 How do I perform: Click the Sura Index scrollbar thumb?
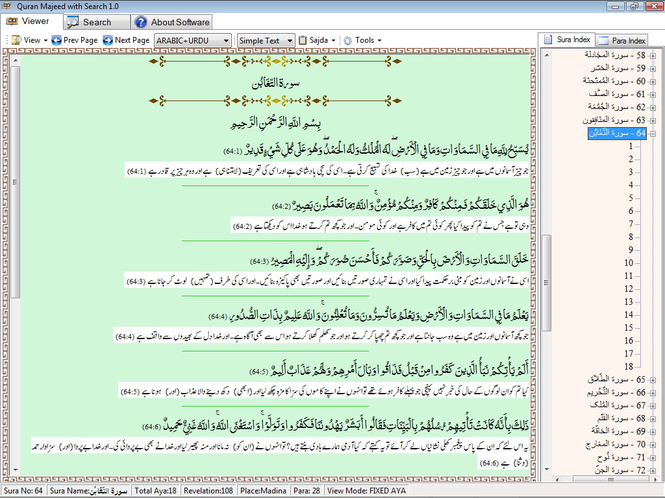pyautogui.click(x=547, y=283)
